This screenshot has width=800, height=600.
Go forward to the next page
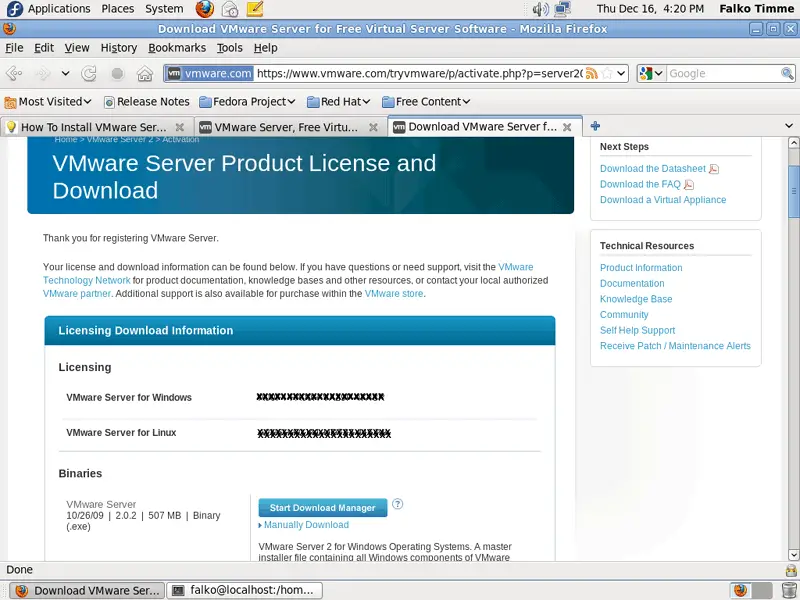(x=43, y=73)
